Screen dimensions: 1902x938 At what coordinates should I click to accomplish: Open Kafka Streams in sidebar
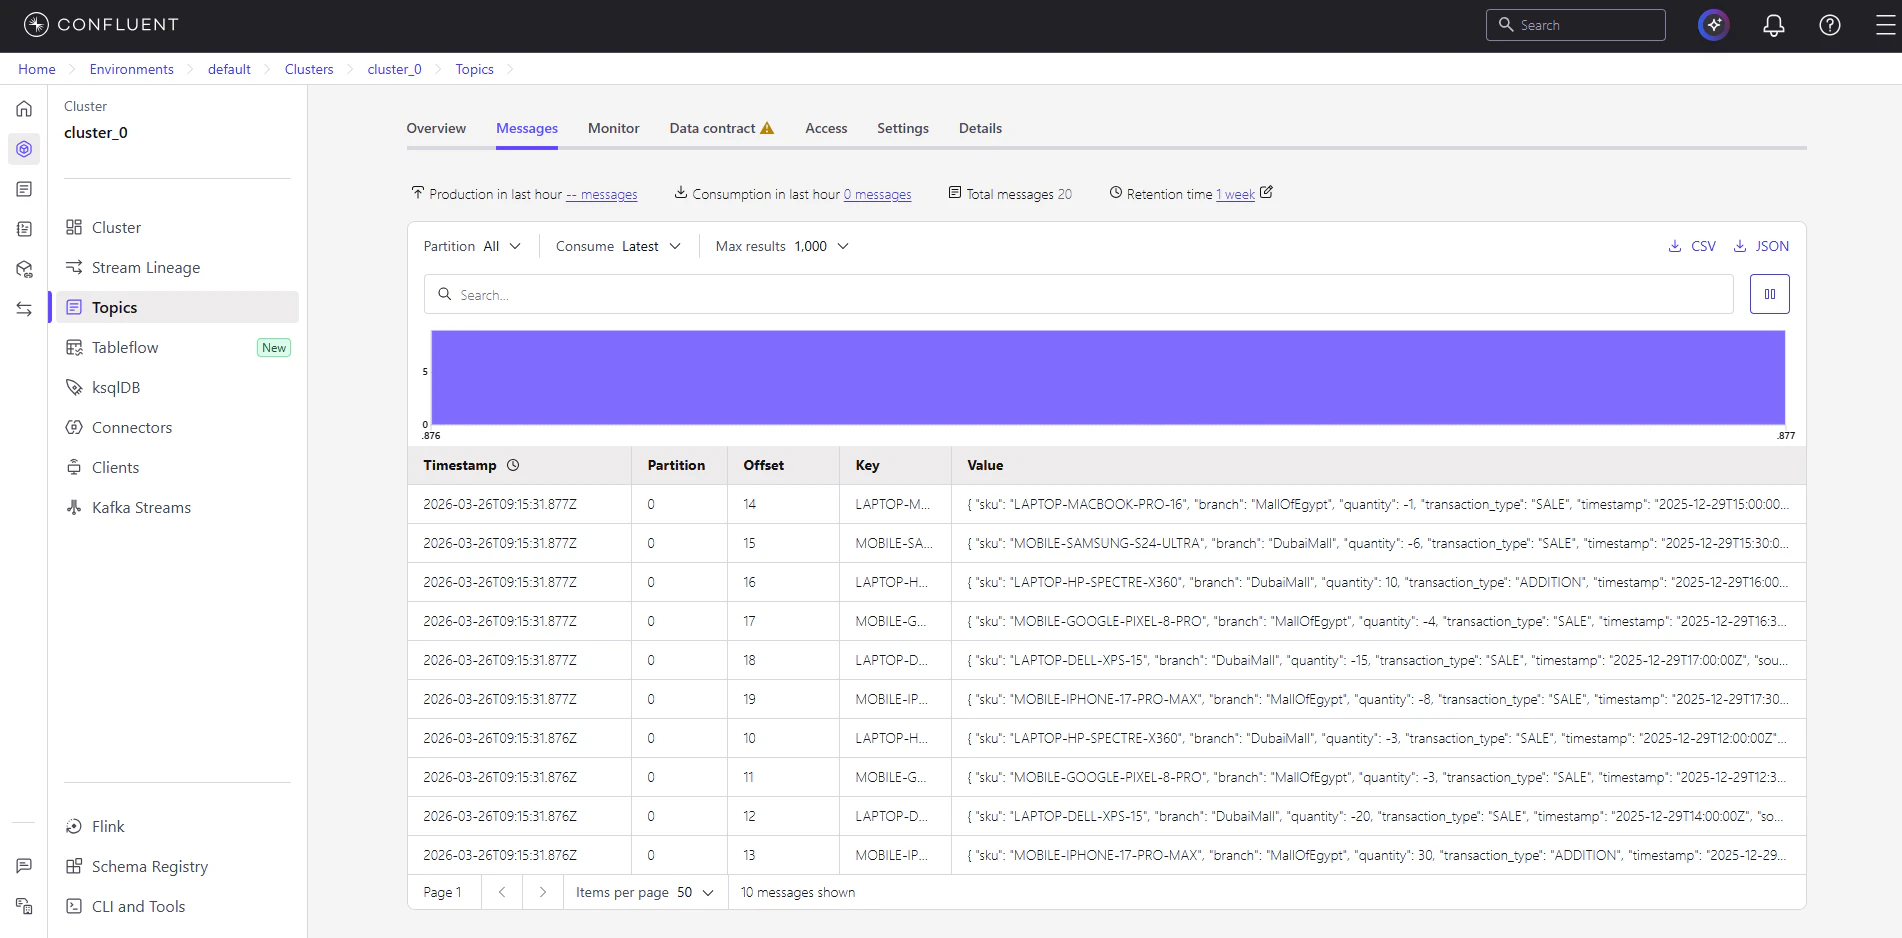[x=177, y=507]
